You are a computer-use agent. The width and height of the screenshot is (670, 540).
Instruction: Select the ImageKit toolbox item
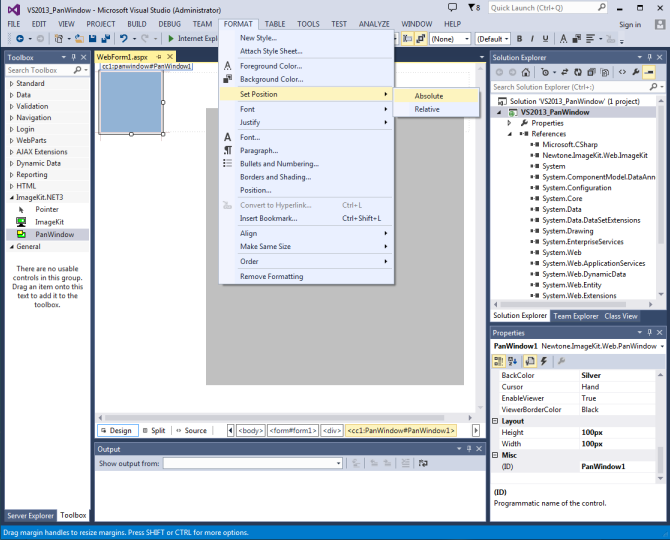click(x=47, y=222)
